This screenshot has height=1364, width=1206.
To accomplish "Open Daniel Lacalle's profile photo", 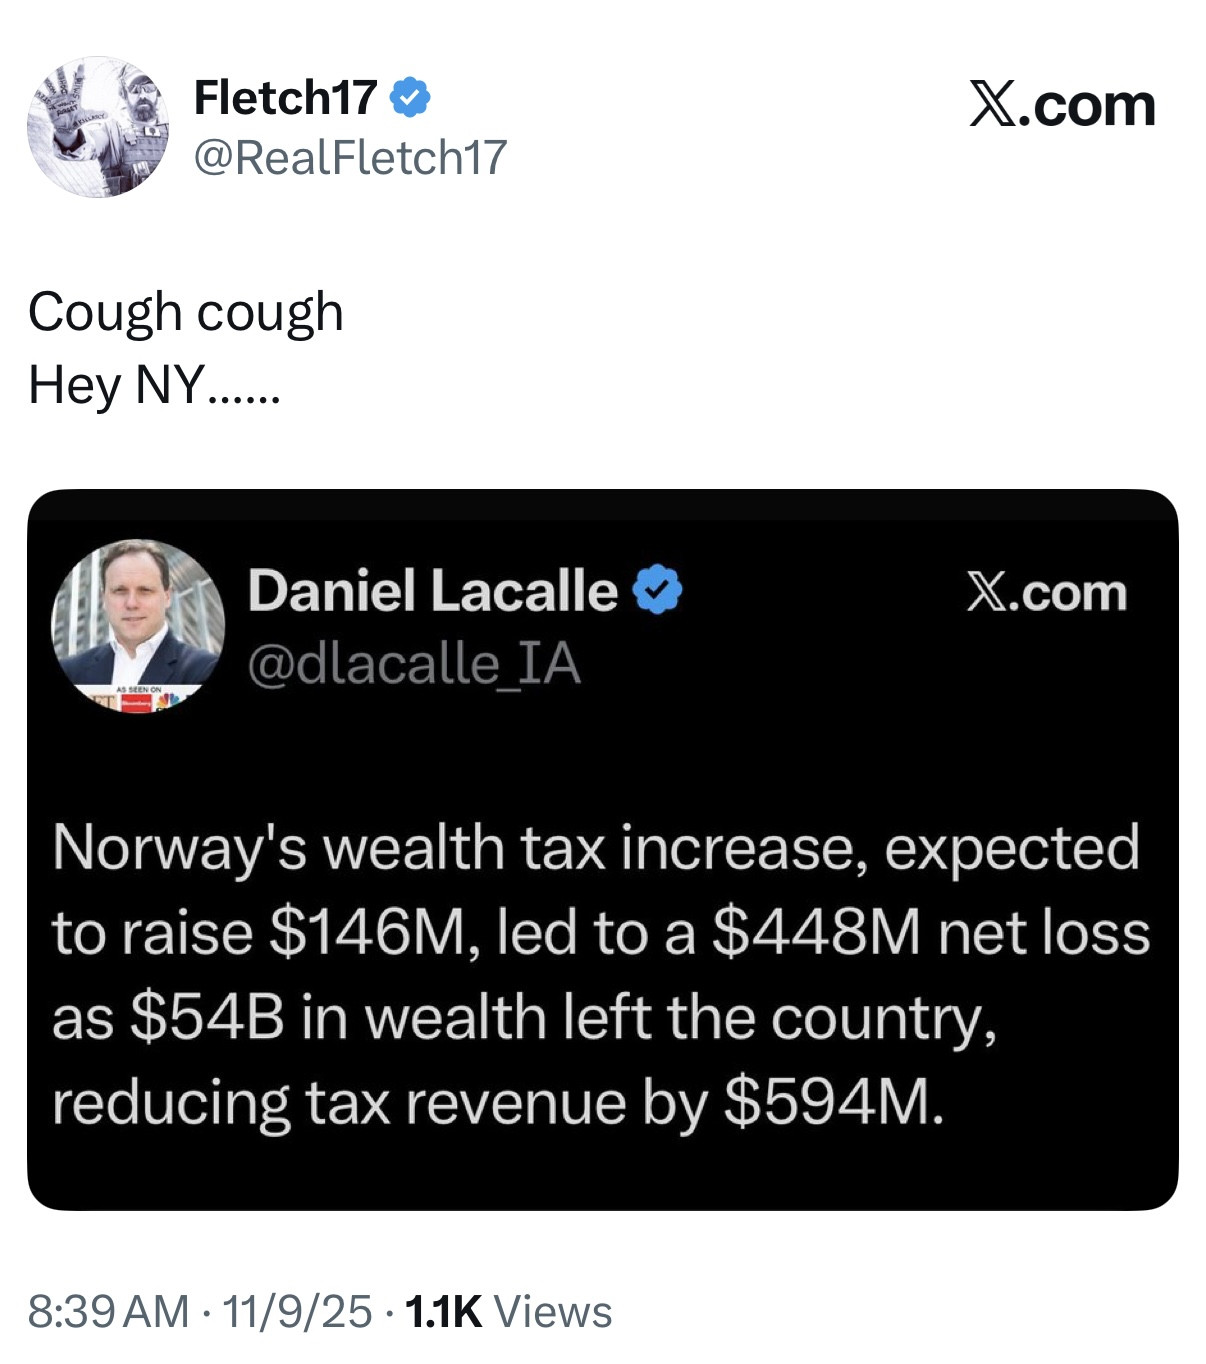I will (x=138, y=620).
